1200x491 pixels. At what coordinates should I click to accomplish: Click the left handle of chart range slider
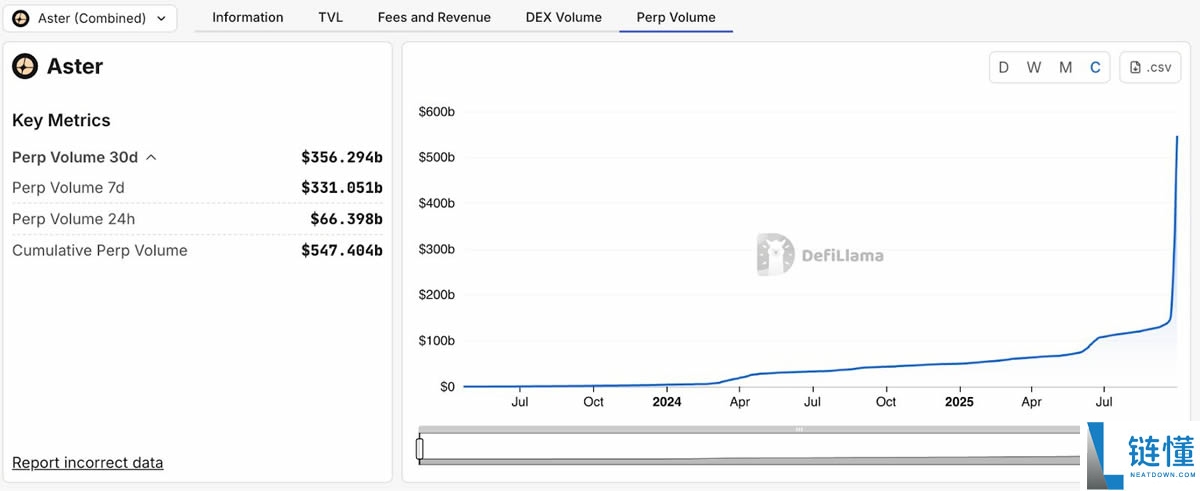420,449
